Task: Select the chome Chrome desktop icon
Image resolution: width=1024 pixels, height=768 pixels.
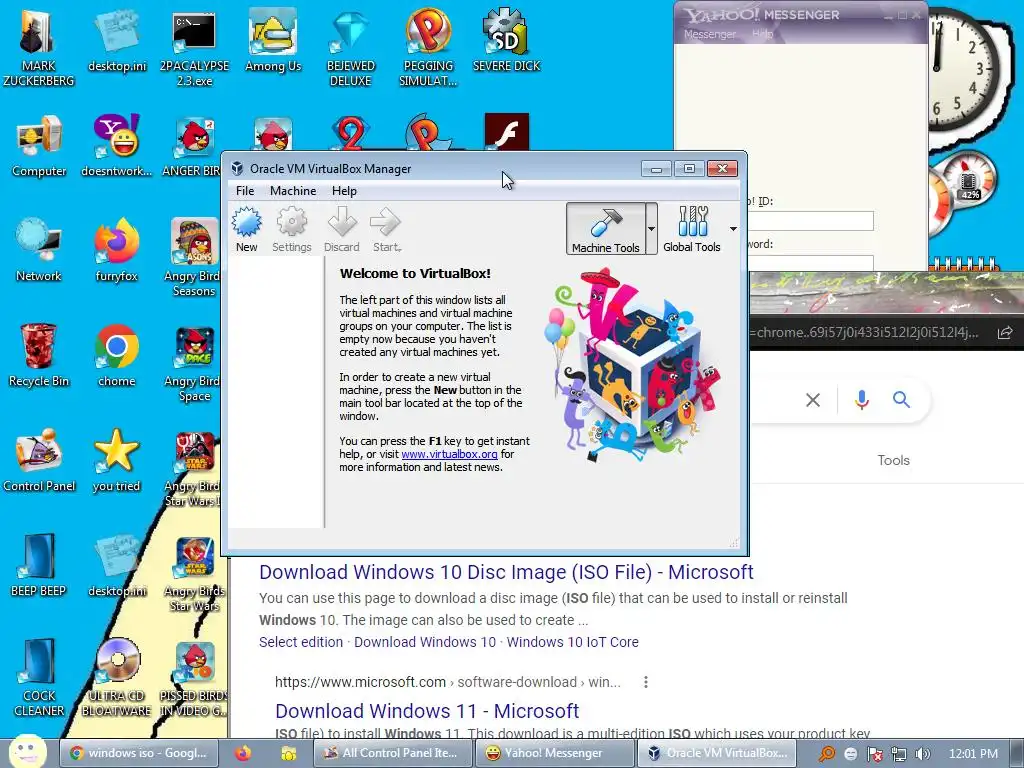Action: point(117,356)
